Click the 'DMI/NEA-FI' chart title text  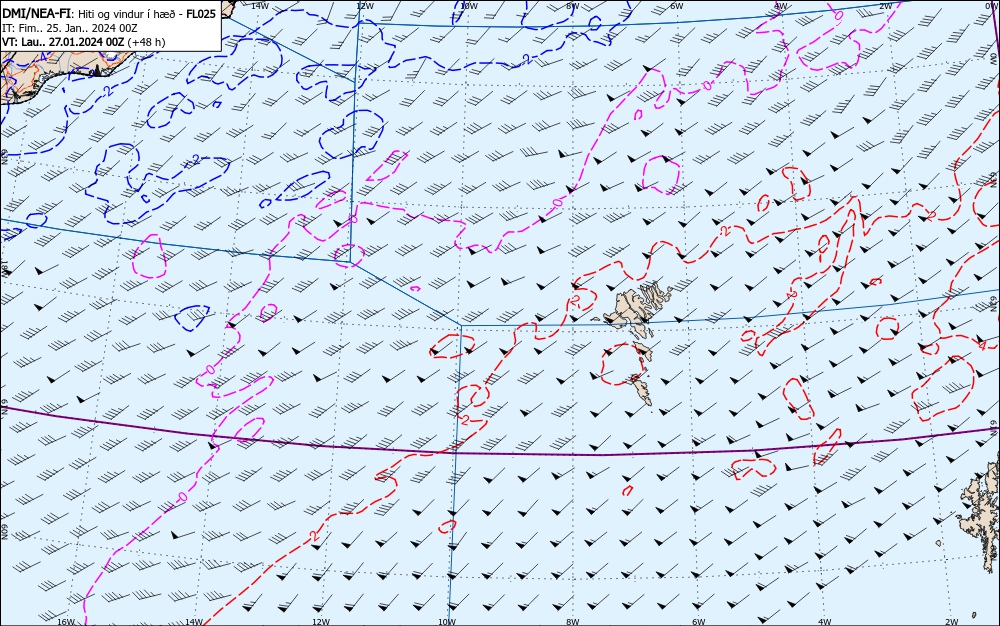coord(36,14)
